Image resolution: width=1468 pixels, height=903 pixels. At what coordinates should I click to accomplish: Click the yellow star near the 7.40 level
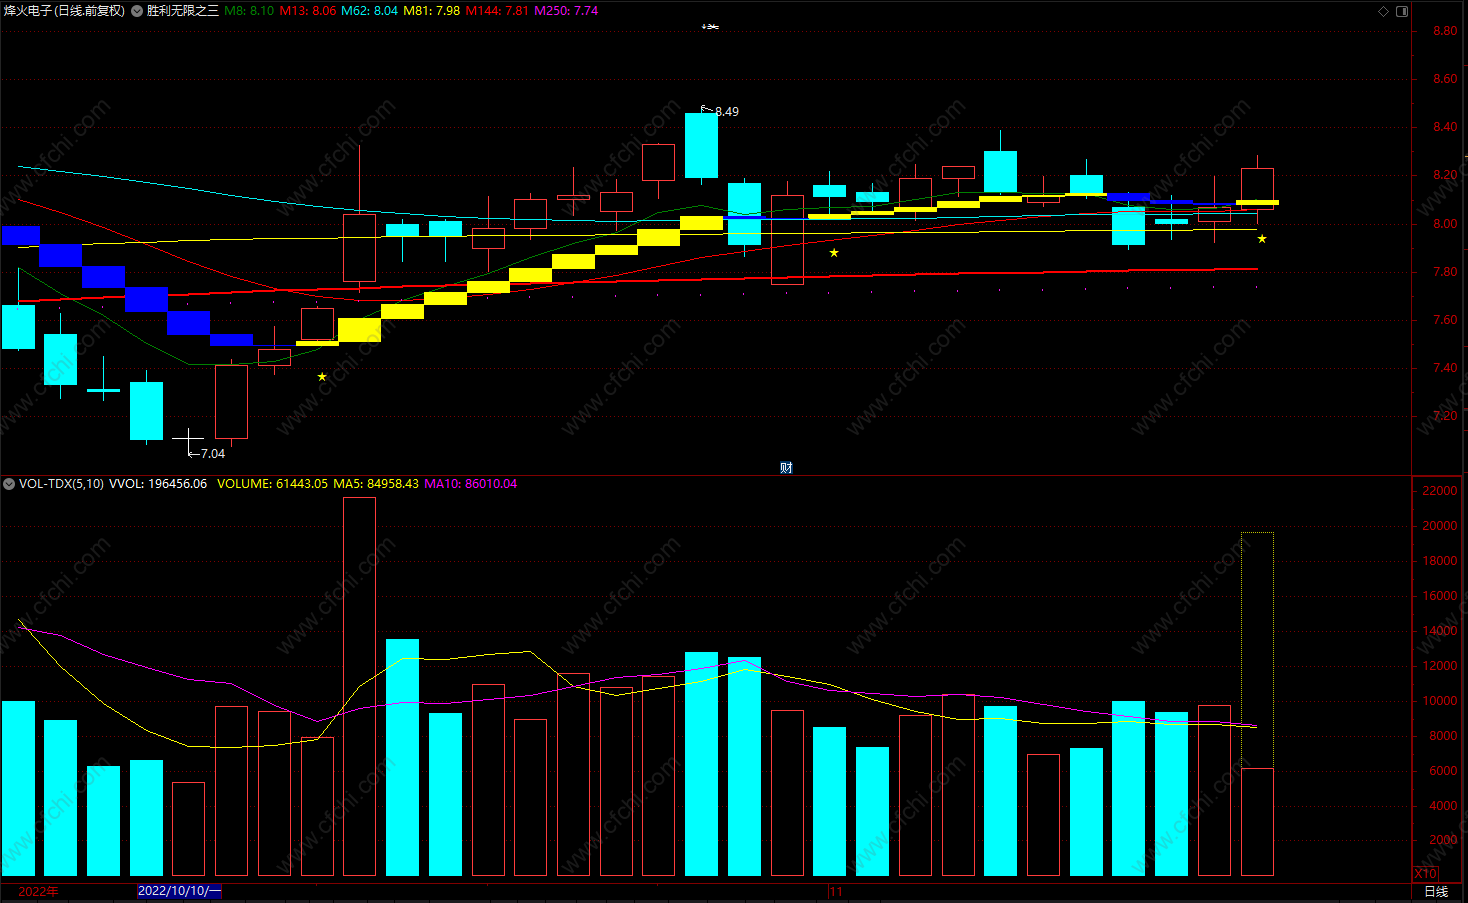(322, 377)
